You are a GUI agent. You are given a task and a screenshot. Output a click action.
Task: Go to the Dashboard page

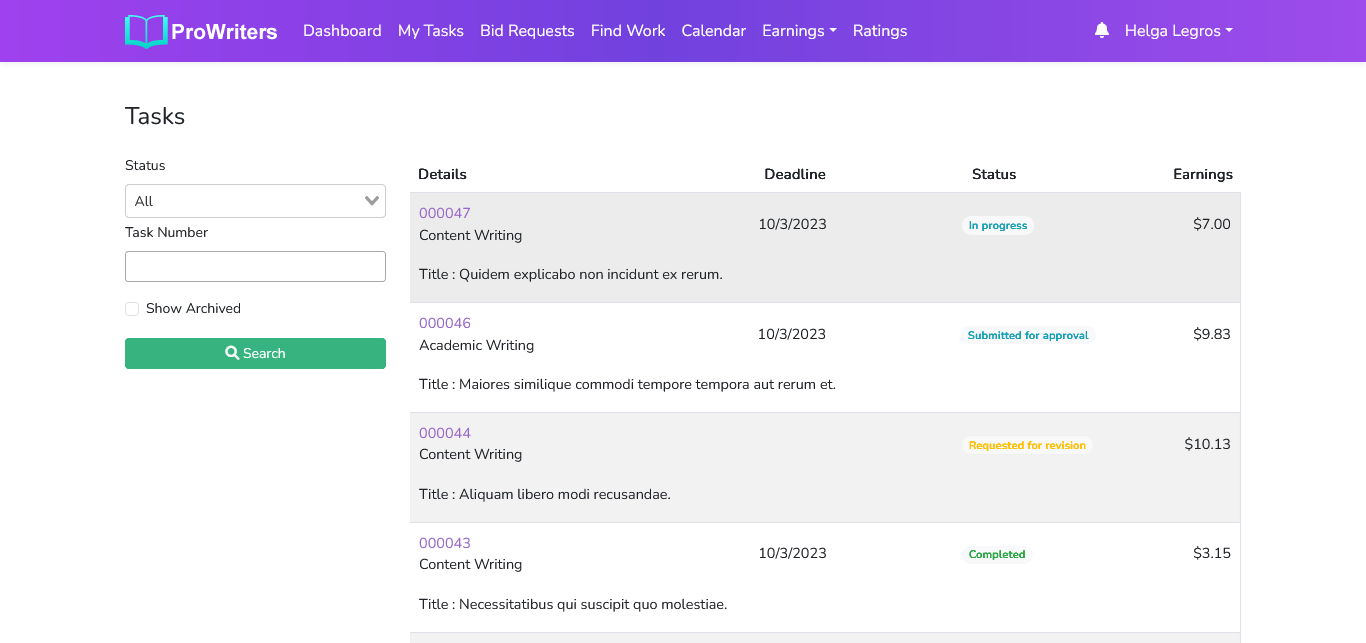point(342,31)
